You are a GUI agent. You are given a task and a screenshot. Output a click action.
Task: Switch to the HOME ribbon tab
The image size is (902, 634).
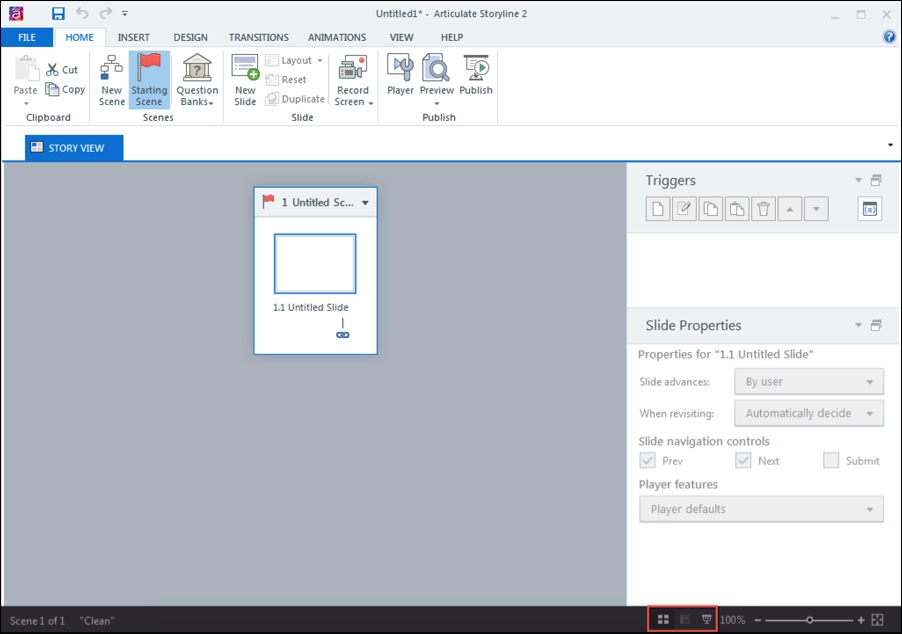[x=79, y=37]
